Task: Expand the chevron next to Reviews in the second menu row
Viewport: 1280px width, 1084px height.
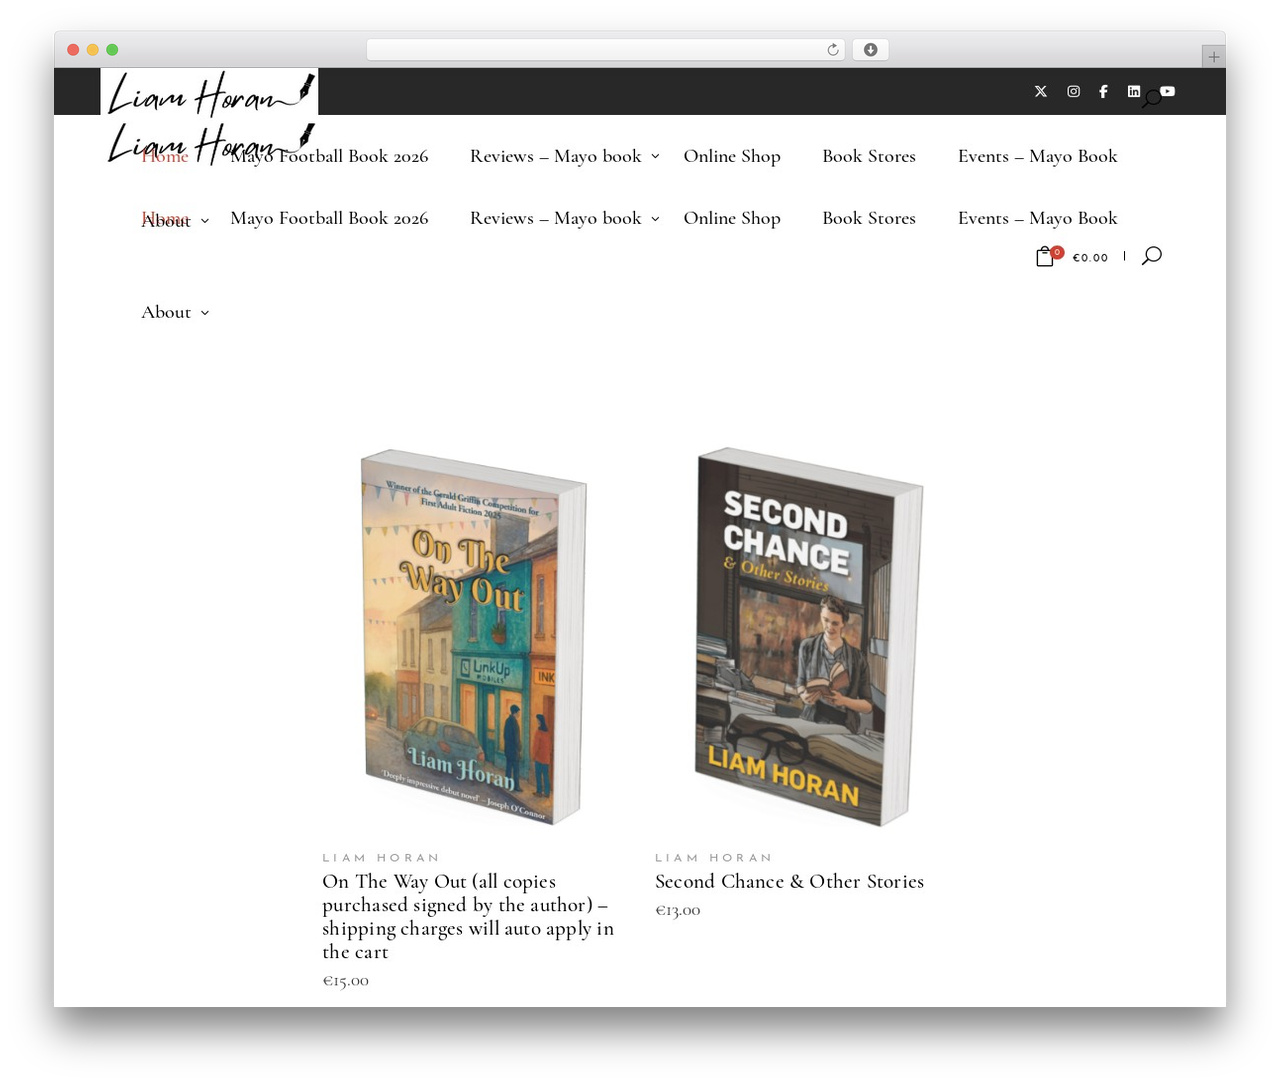Action: [x=655, y=219]
